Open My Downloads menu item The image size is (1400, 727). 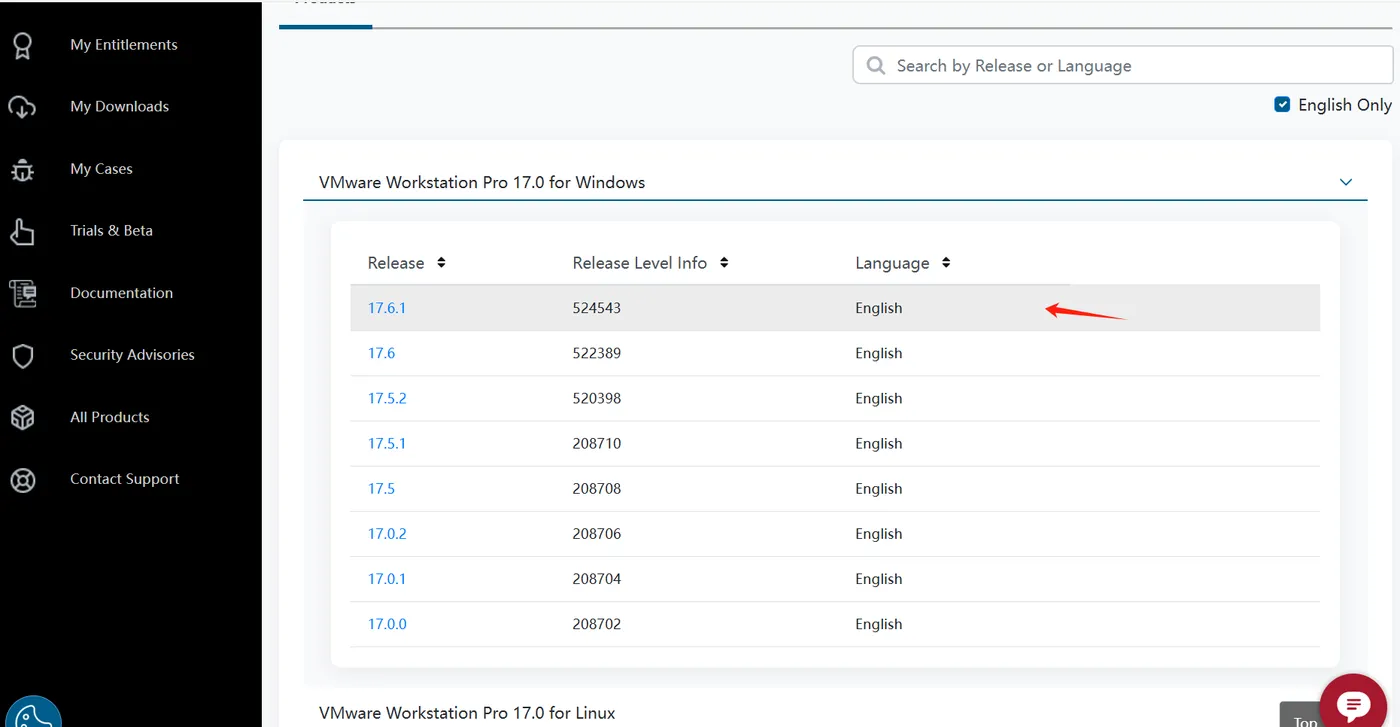[119, 107]
